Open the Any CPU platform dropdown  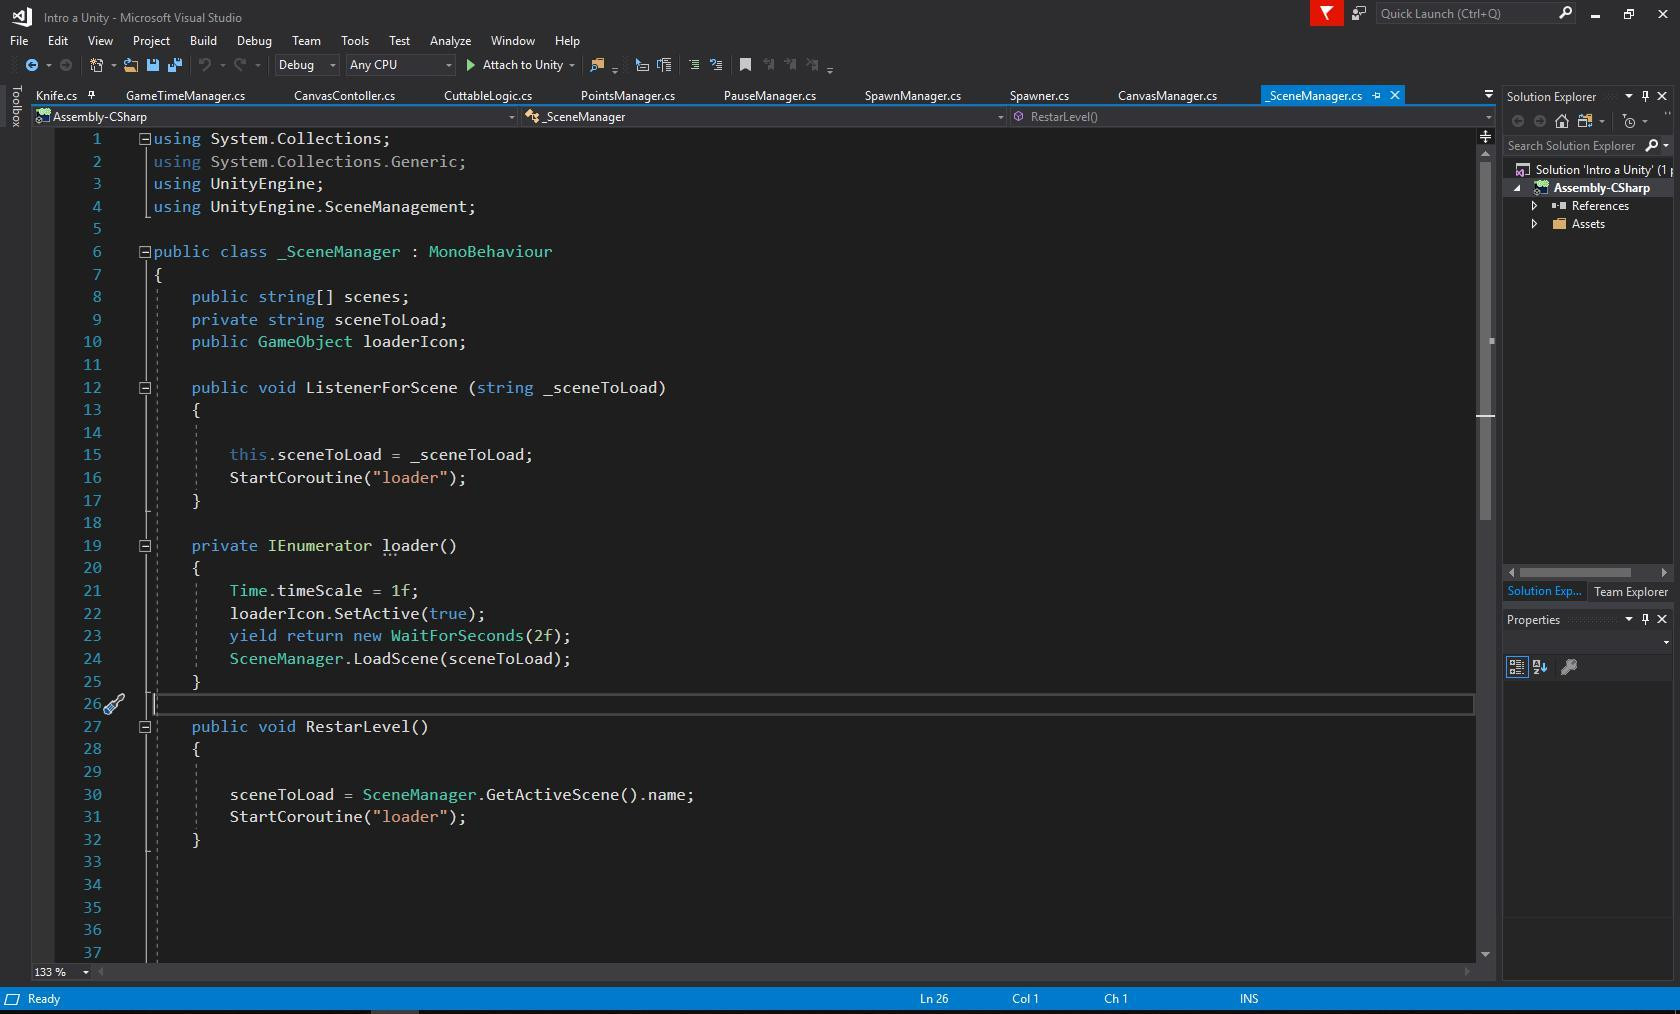click(400, 65)
